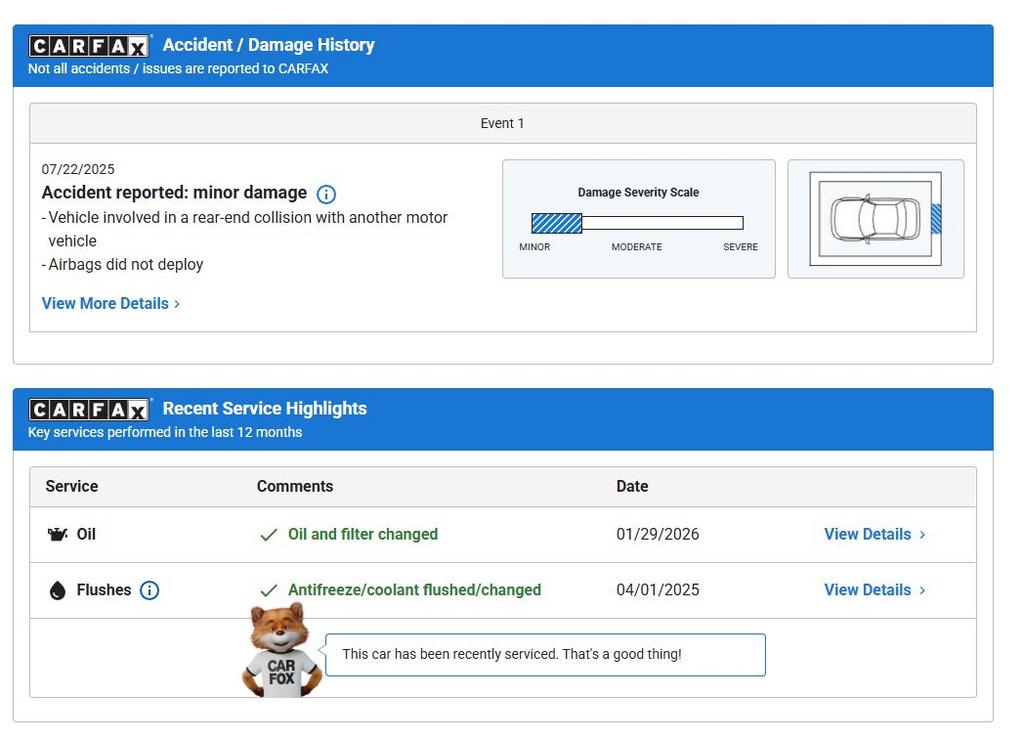1024x740 pixels.
Task: Click the oil can icon
Action: [x=57, y=535]
